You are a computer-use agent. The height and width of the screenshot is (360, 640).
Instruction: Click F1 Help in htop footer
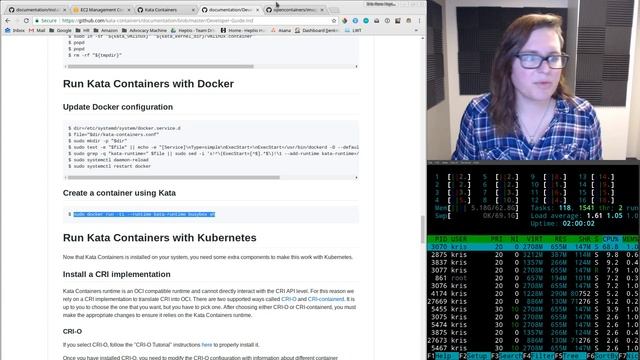[x=443, y=356]
